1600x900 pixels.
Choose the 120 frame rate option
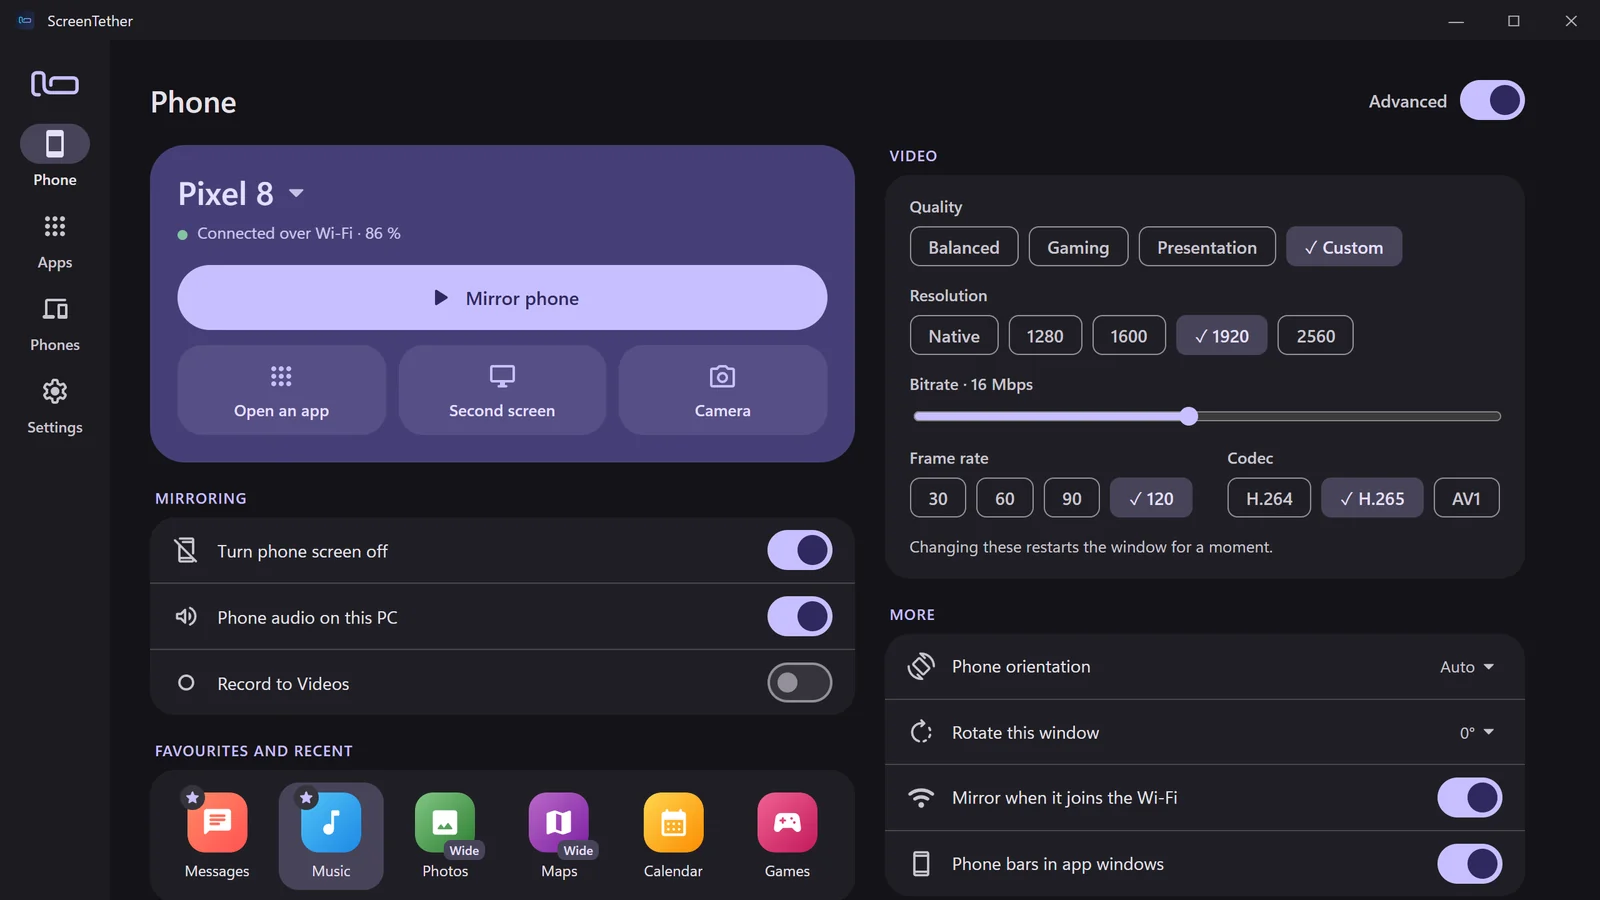pos(1151,498)
